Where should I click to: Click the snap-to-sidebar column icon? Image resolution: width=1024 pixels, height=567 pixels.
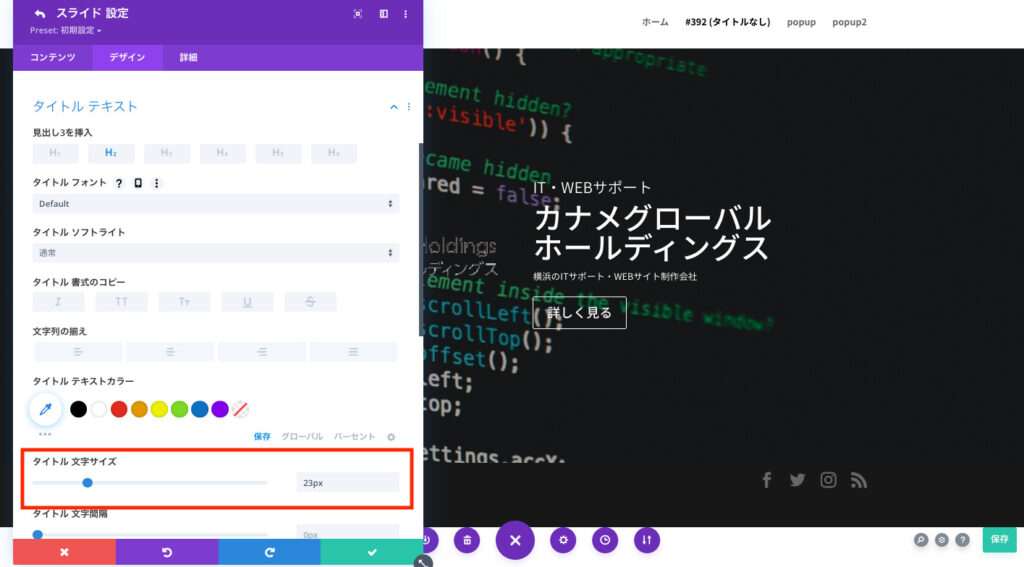pos(384,14)
